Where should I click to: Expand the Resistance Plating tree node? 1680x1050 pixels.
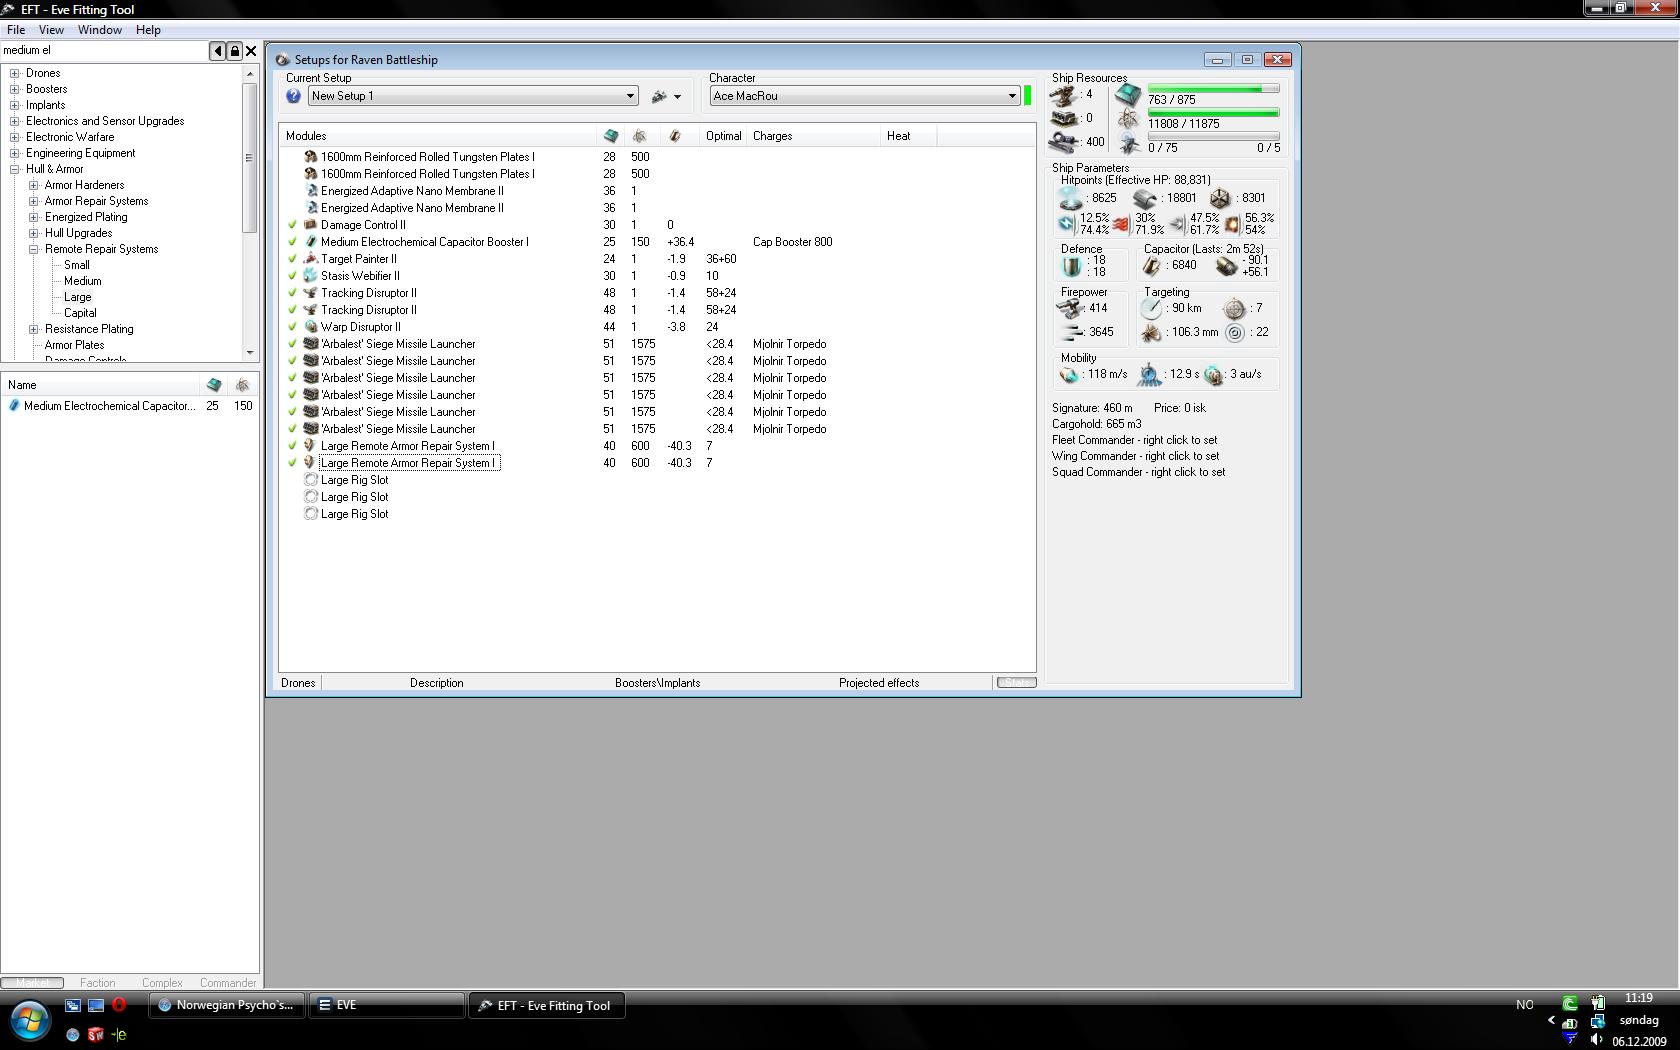point(34,329)
